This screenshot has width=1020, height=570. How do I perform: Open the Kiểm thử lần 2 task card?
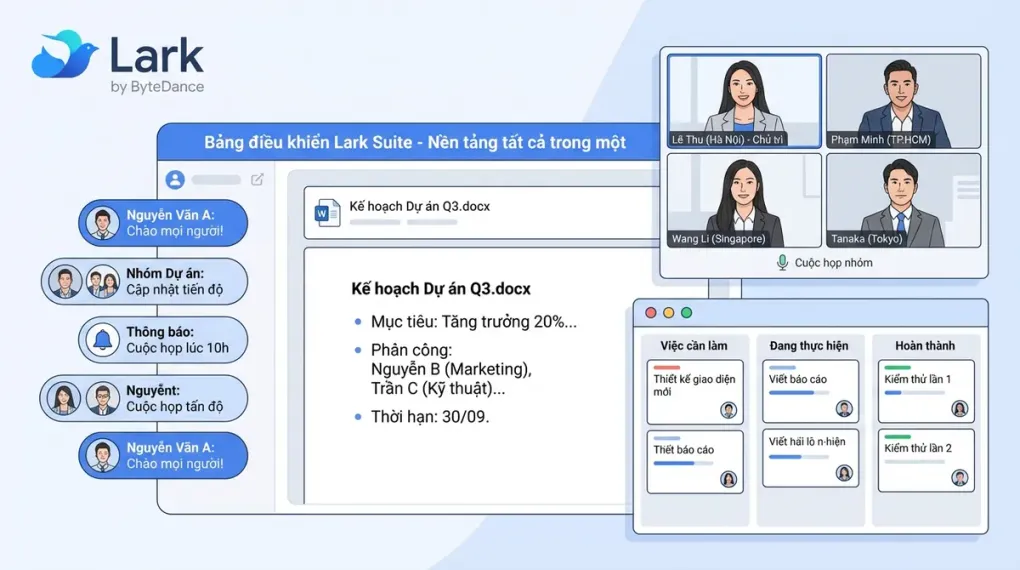926,460
